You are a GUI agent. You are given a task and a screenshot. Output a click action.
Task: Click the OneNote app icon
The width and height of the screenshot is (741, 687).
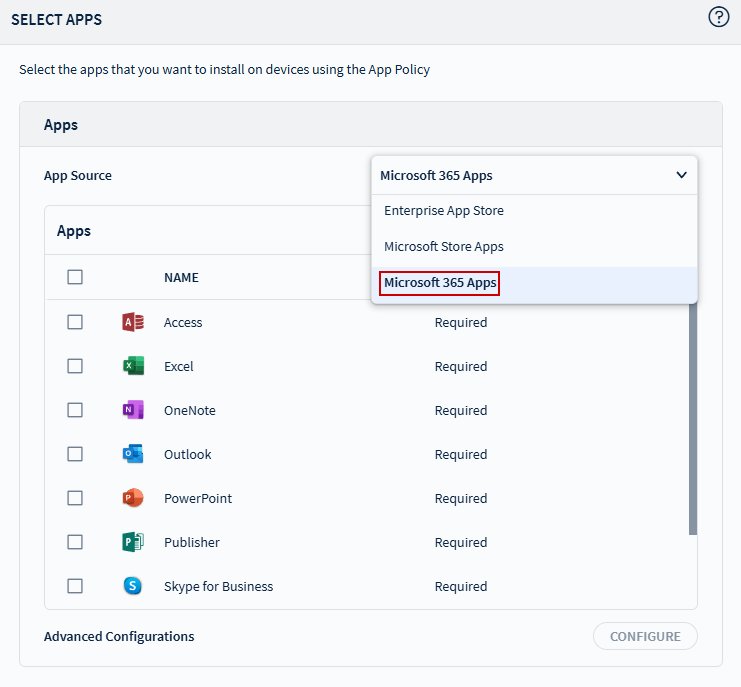point(132,410)
